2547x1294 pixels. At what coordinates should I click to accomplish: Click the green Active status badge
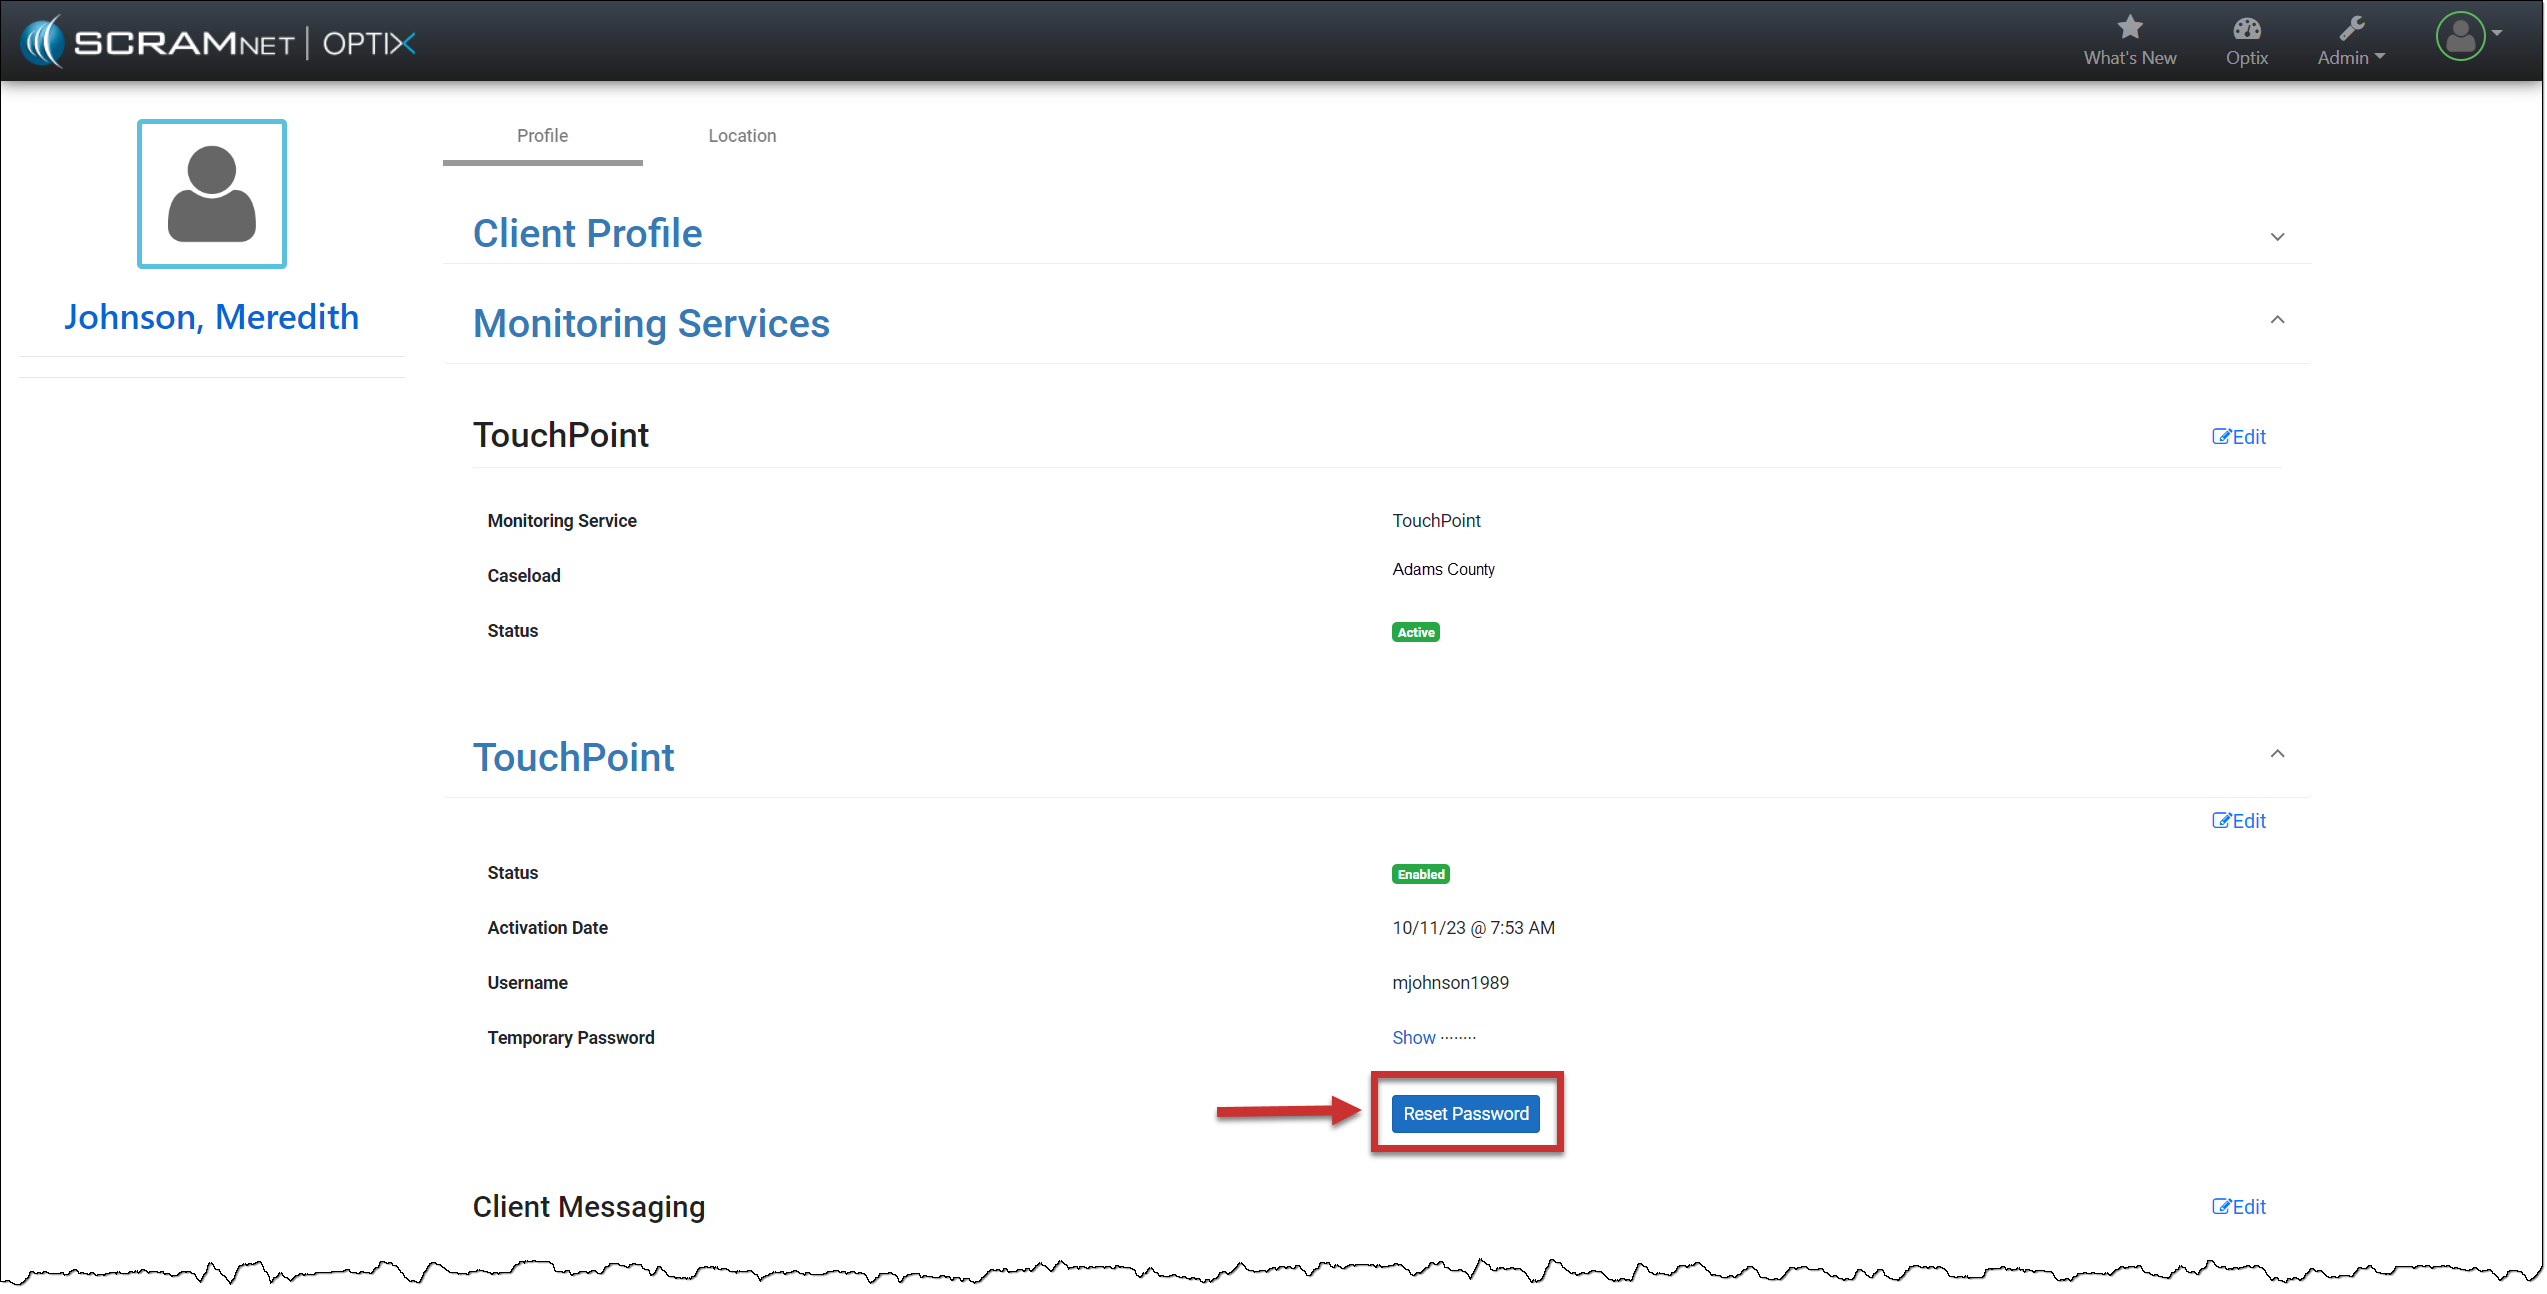click(1415, 632)
